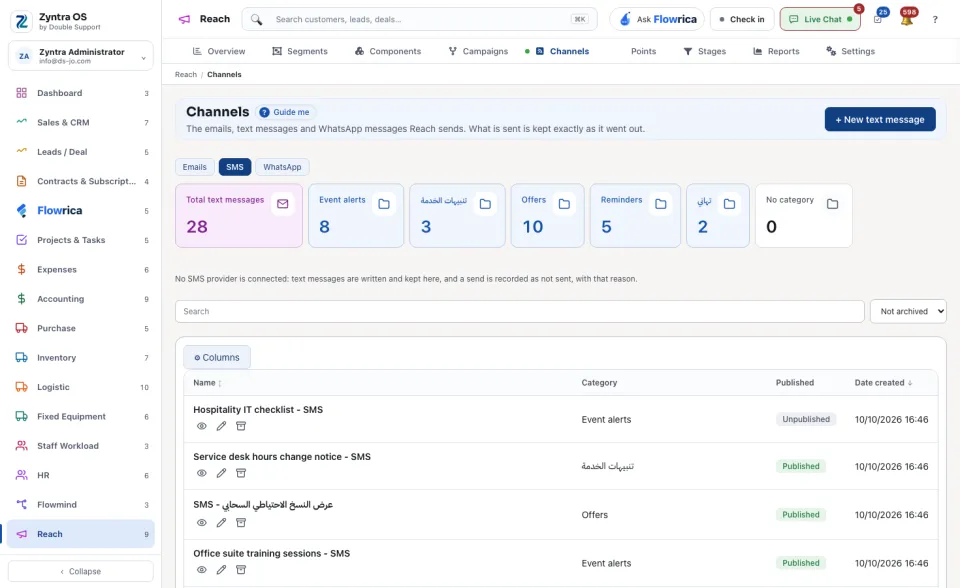Image resolution: width=960 pixels, height=588 pixels.
Task: Click the global search customers, leads, deals box
Action: [419, 19]
